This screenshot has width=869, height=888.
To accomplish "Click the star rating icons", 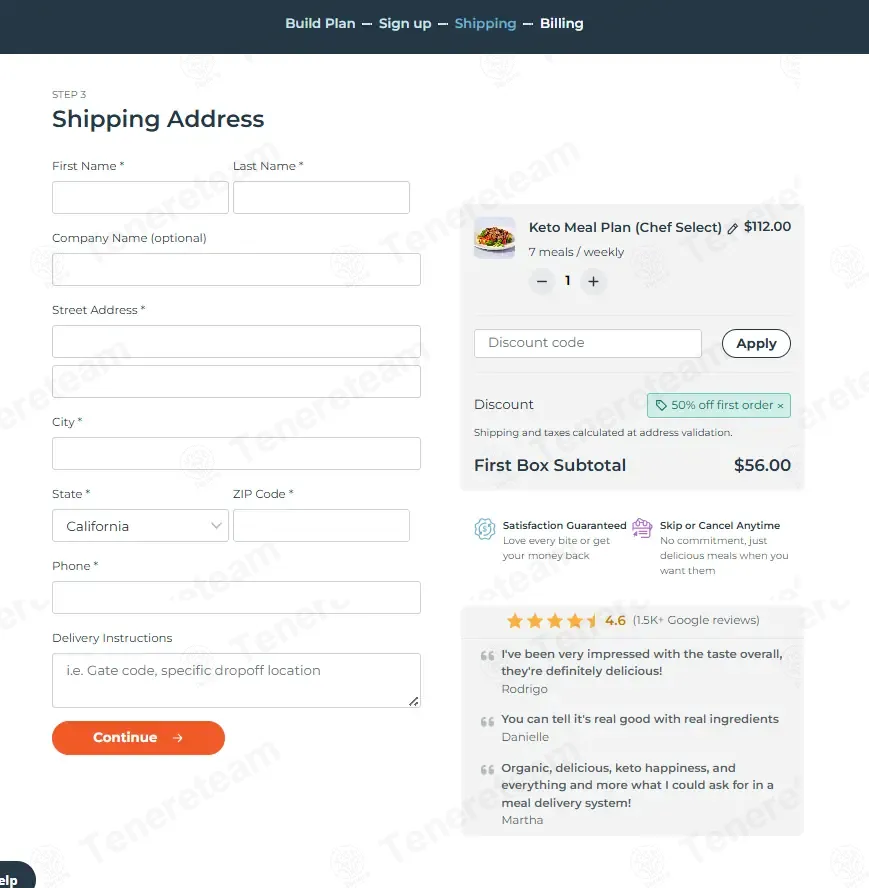I will coord(551,621).
